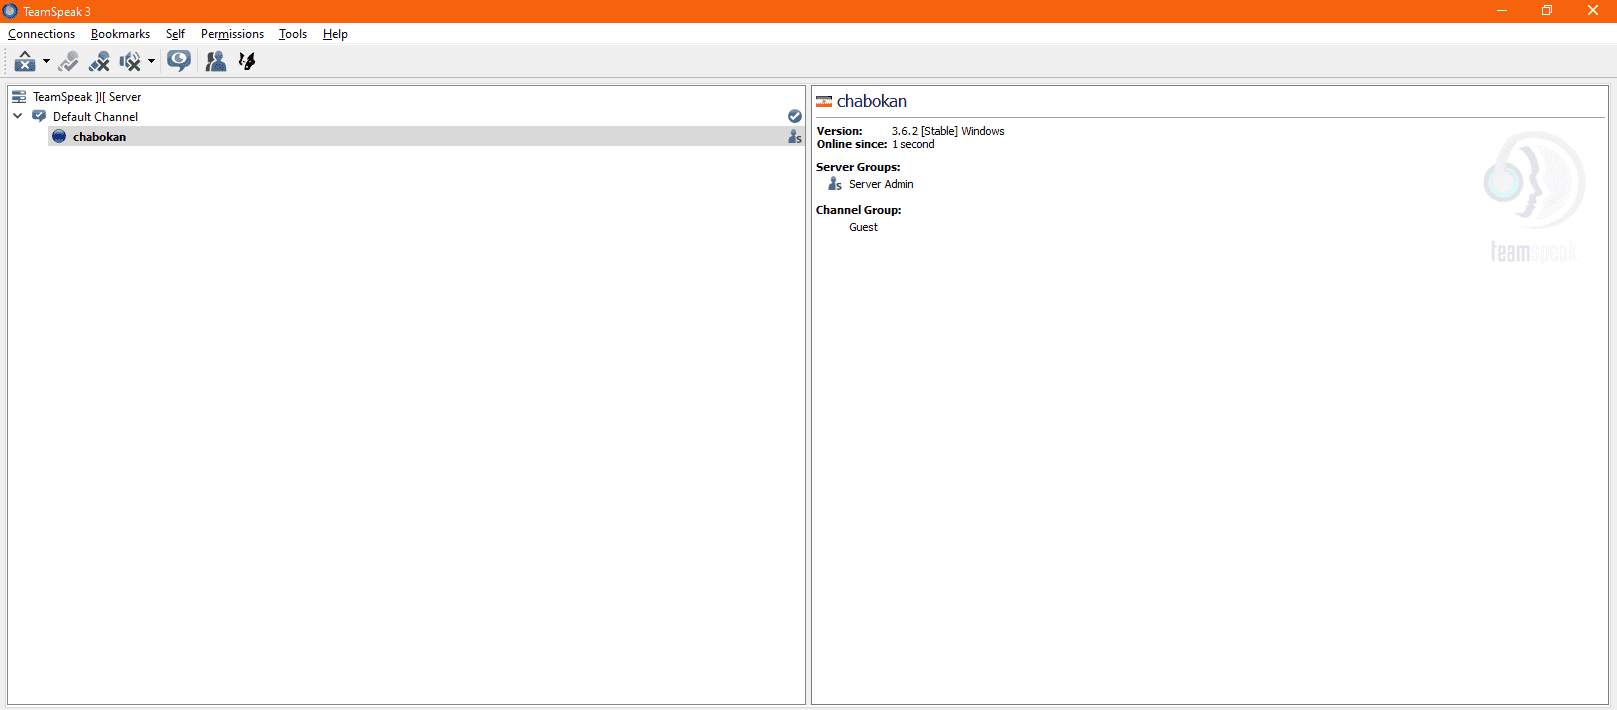Open the Connections menu

[42, 34]
